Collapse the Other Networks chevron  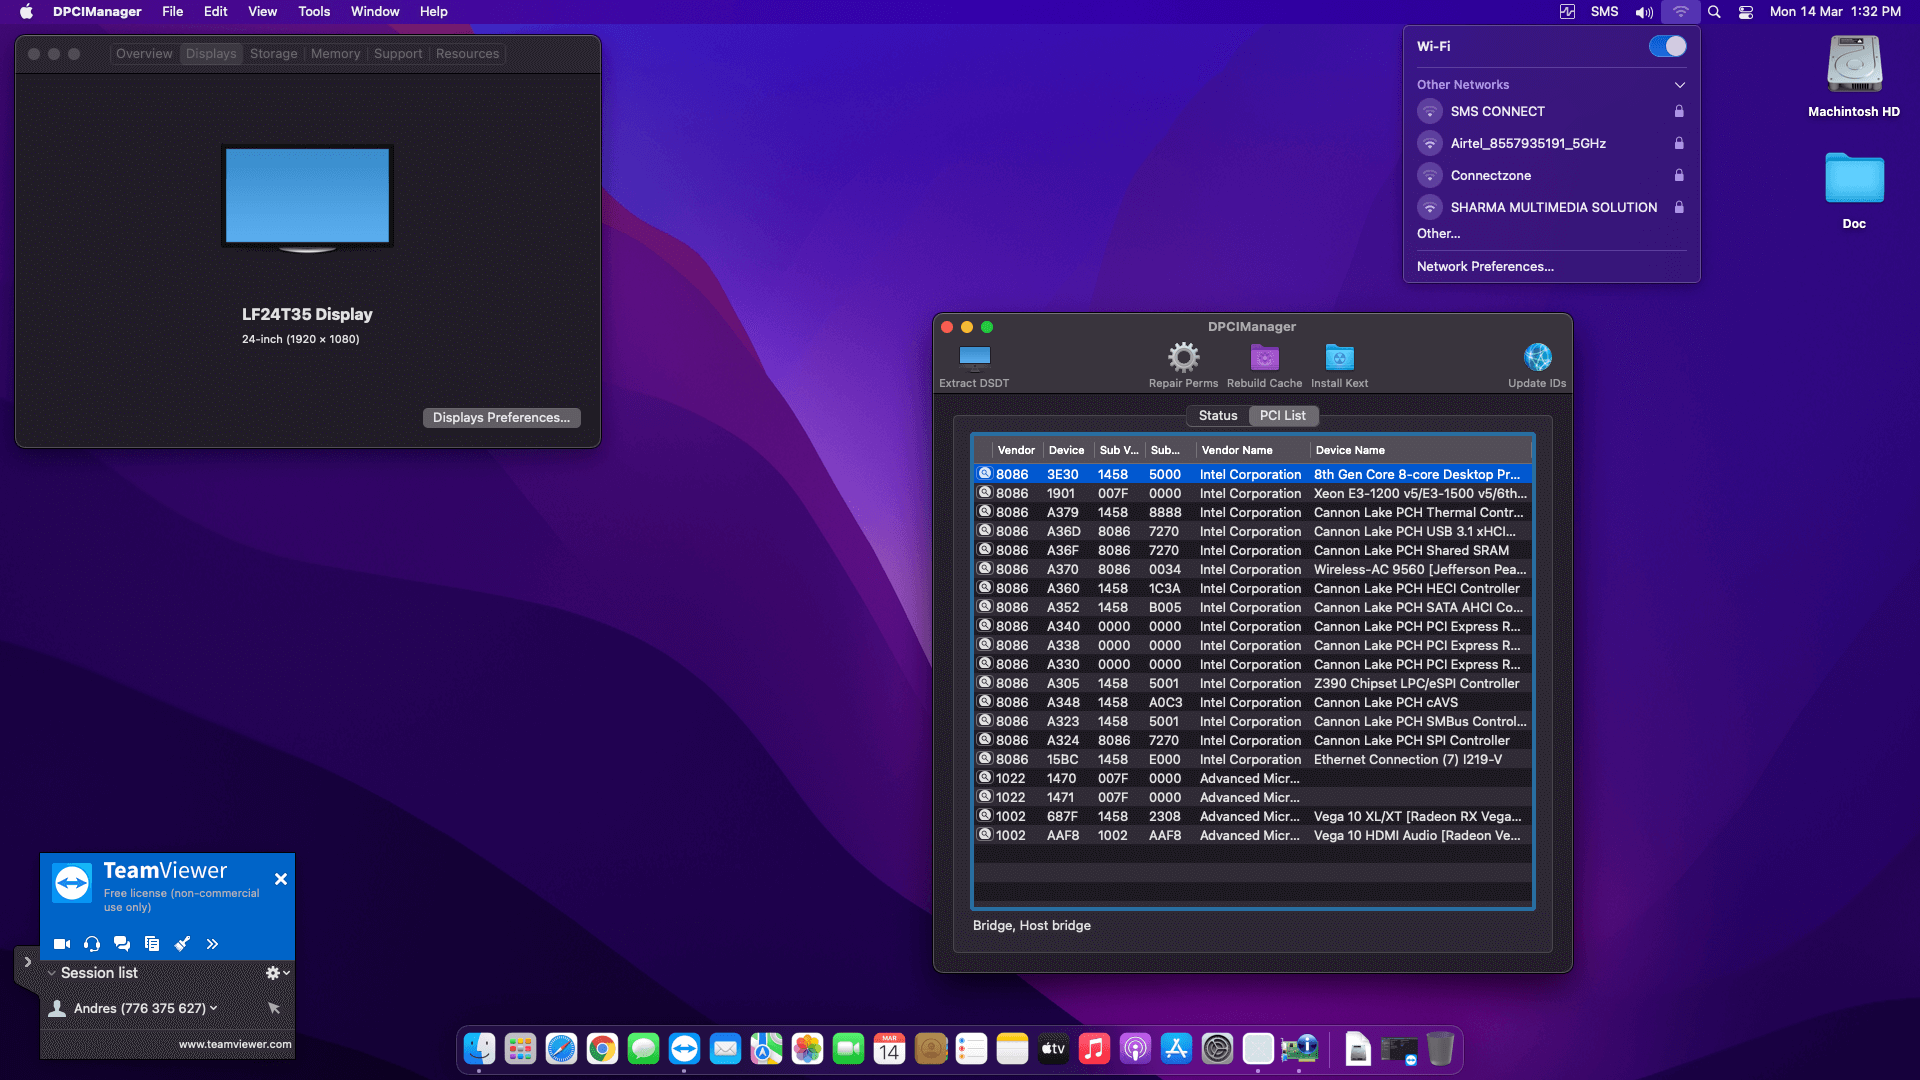(x=1680, y=85)
